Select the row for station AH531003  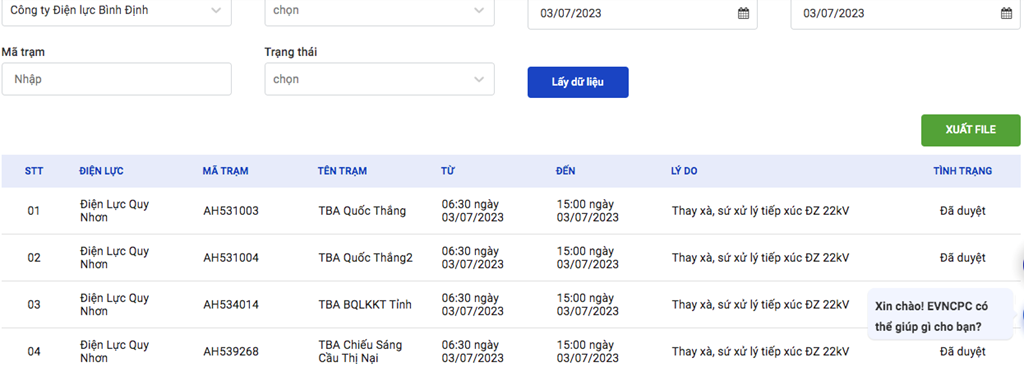[511, 211]
